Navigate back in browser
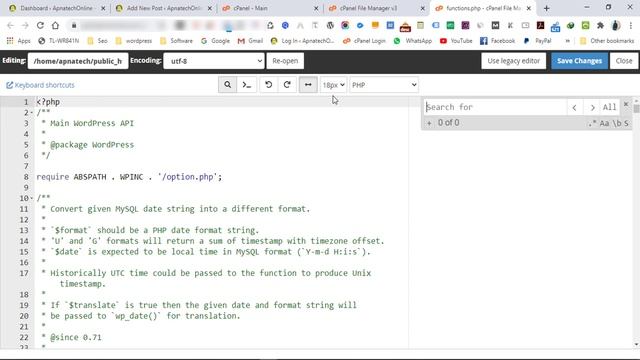 pyautogui.click(x=10, y=25)
